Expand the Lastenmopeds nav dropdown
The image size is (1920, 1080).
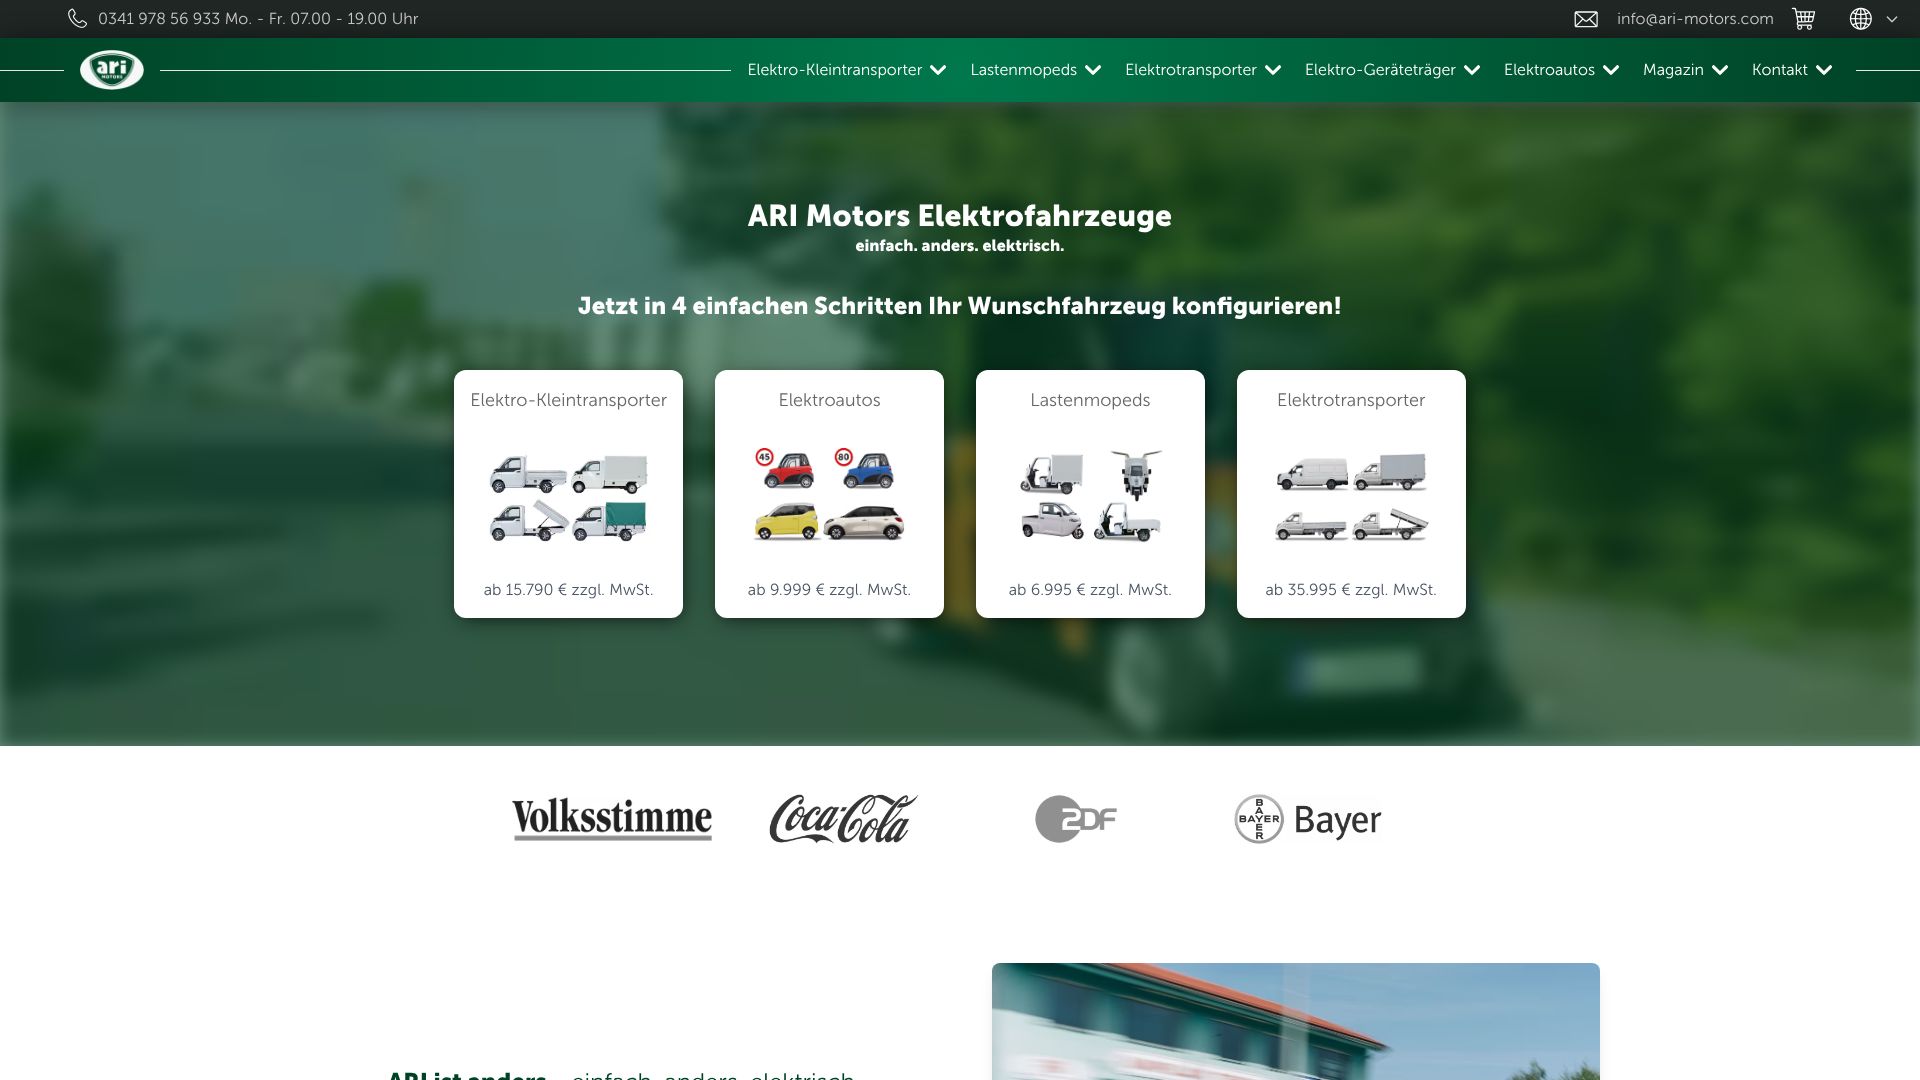tap(1093, 70)
